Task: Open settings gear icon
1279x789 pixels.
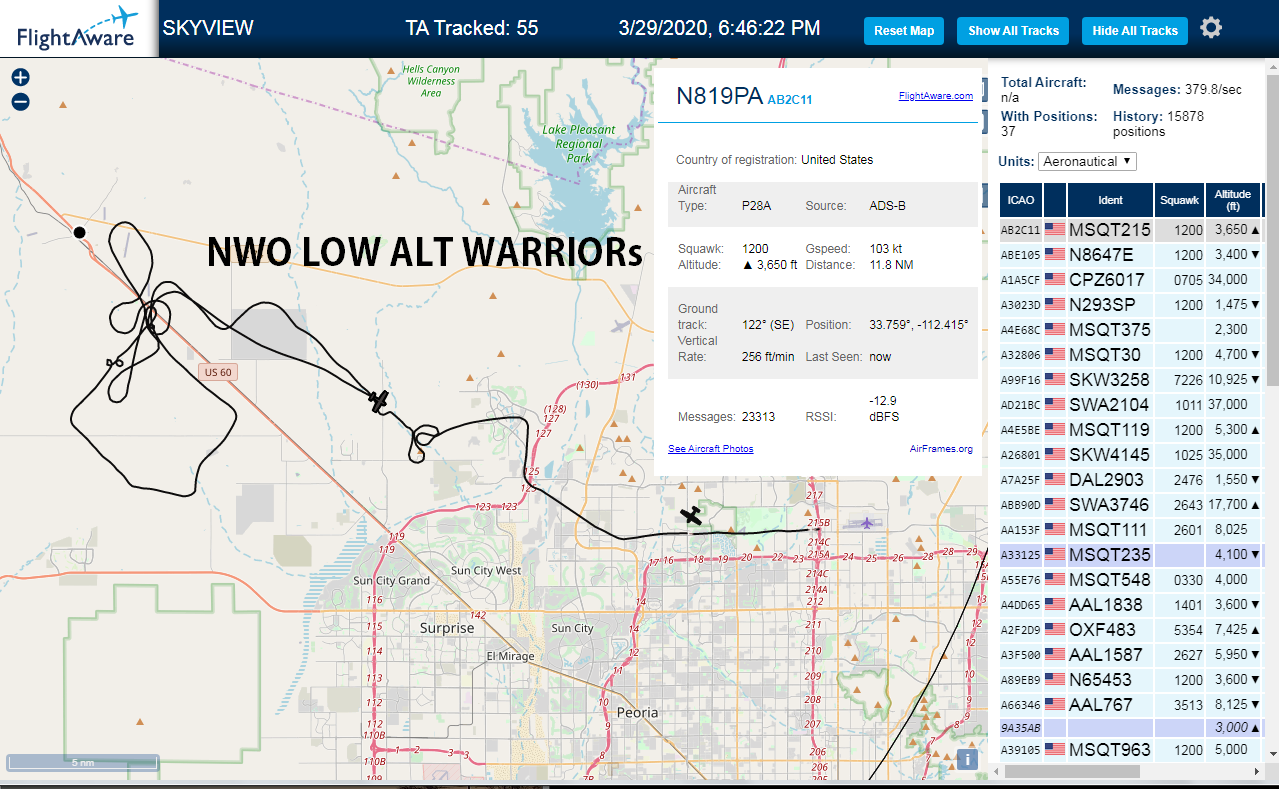Action: tap(1211, 28)
